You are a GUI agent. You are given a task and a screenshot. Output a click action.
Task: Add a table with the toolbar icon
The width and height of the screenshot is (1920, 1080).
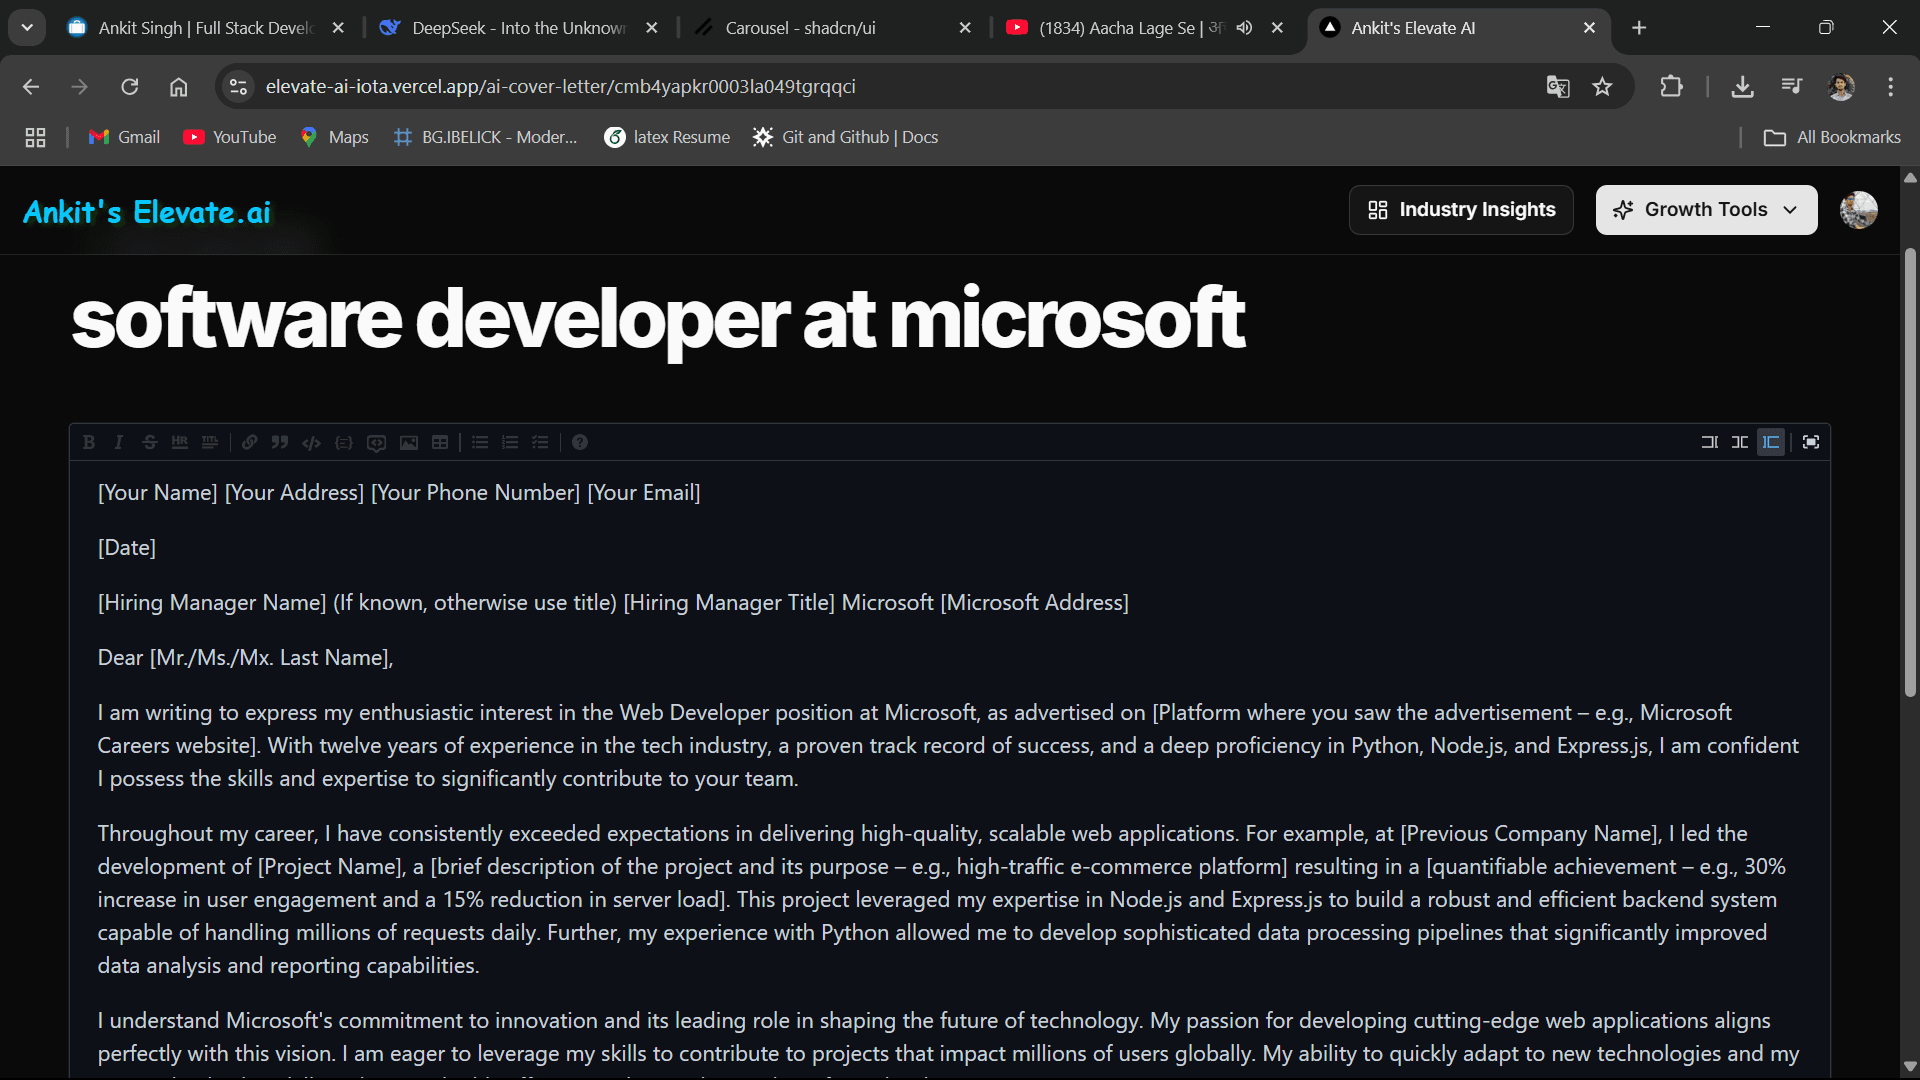(440, 442)
